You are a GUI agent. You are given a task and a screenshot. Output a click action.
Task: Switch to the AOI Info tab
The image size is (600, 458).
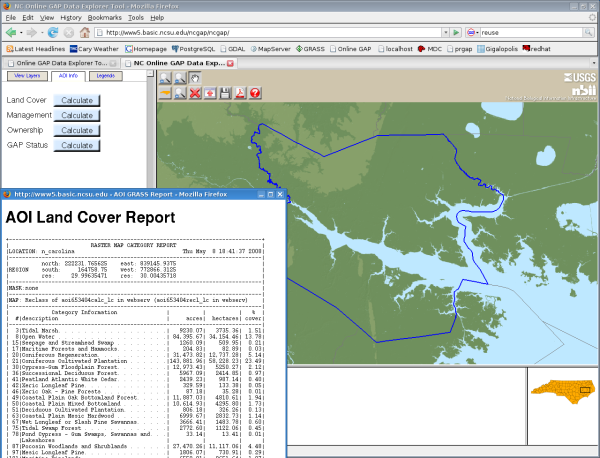(x=68, y=76)
